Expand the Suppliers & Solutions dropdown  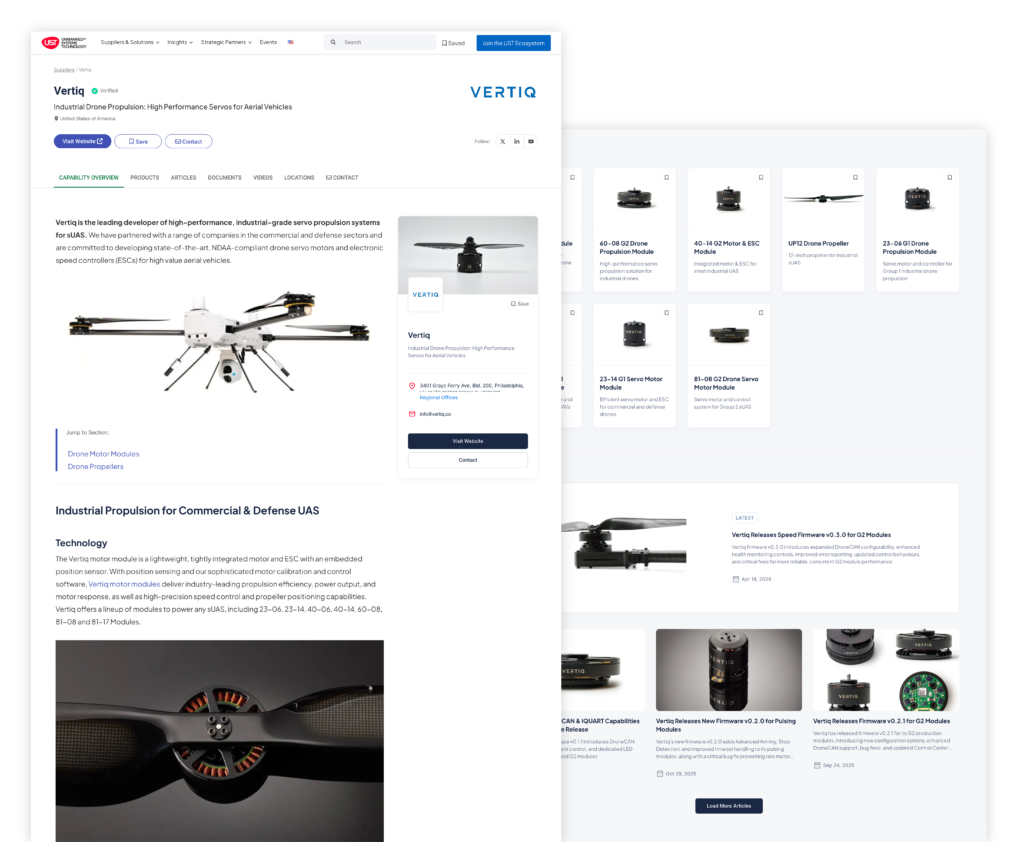(130, 42)
